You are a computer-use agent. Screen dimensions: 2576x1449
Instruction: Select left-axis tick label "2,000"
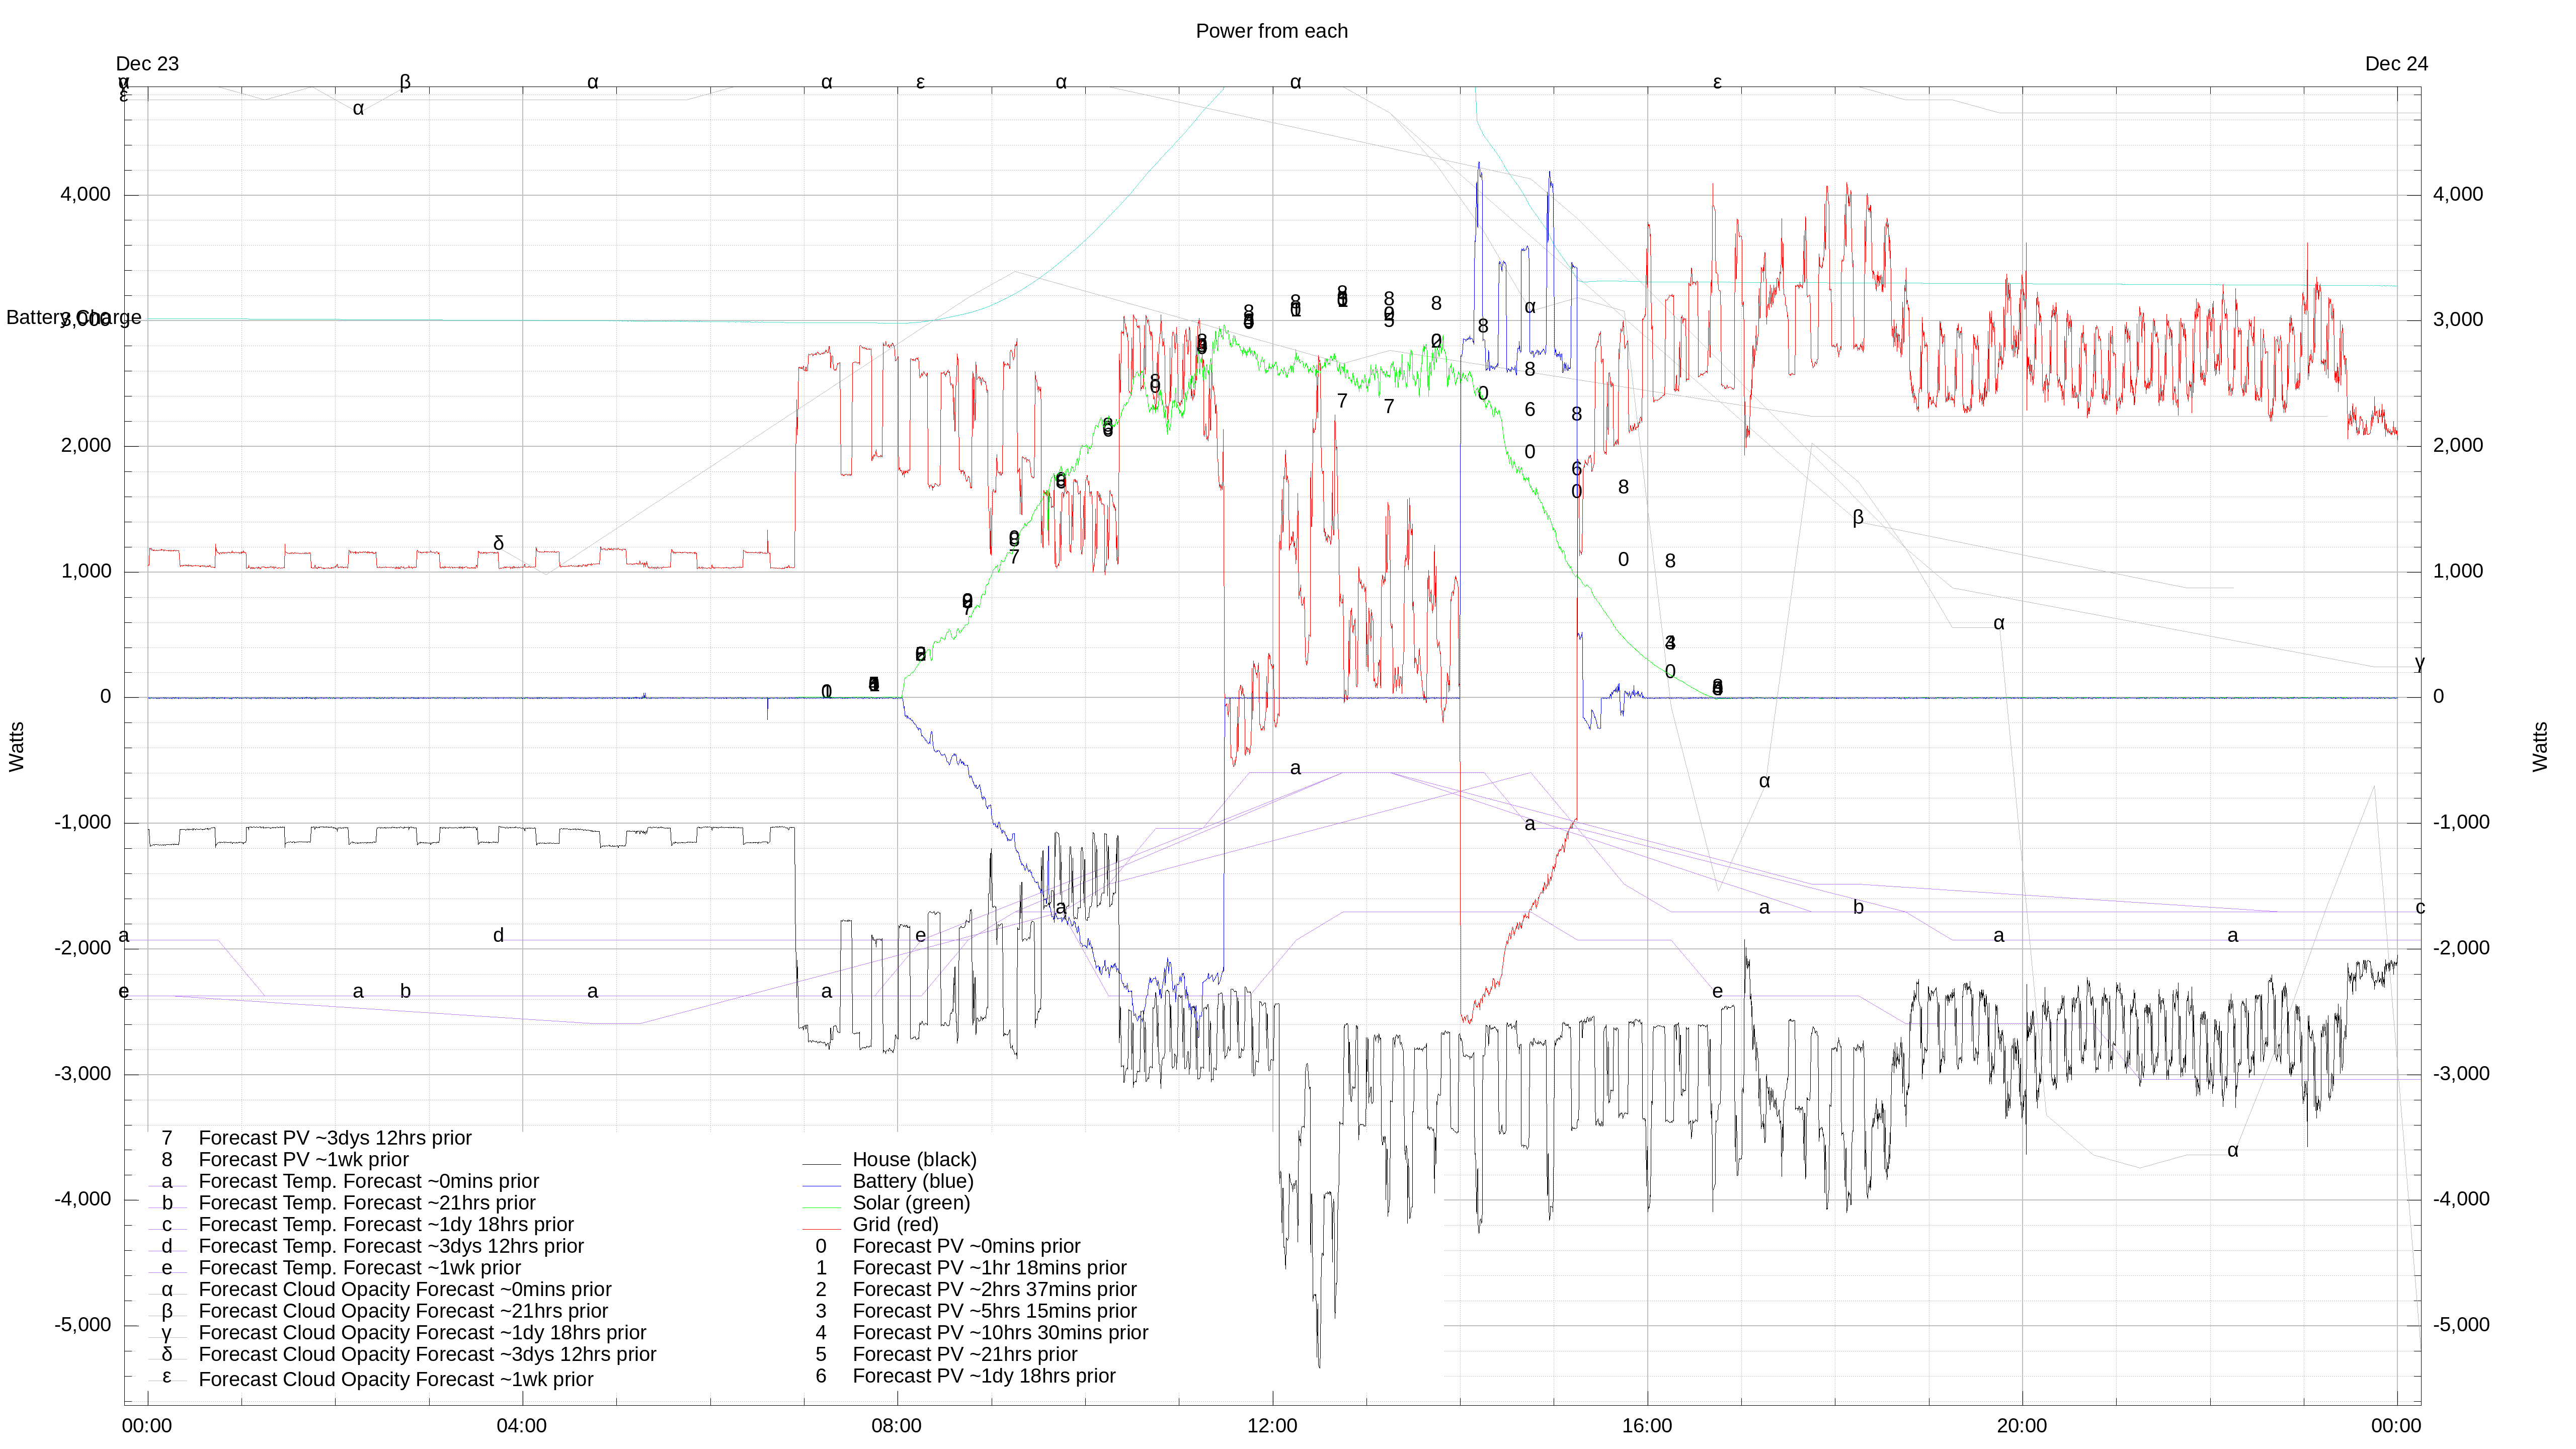tap(86, 445)
